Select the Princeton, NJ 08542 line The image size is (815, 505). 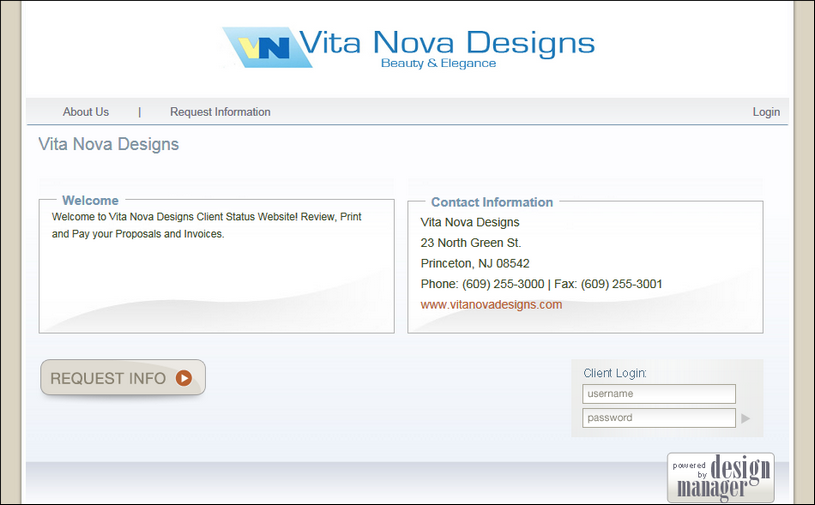[x=475, y=263]
